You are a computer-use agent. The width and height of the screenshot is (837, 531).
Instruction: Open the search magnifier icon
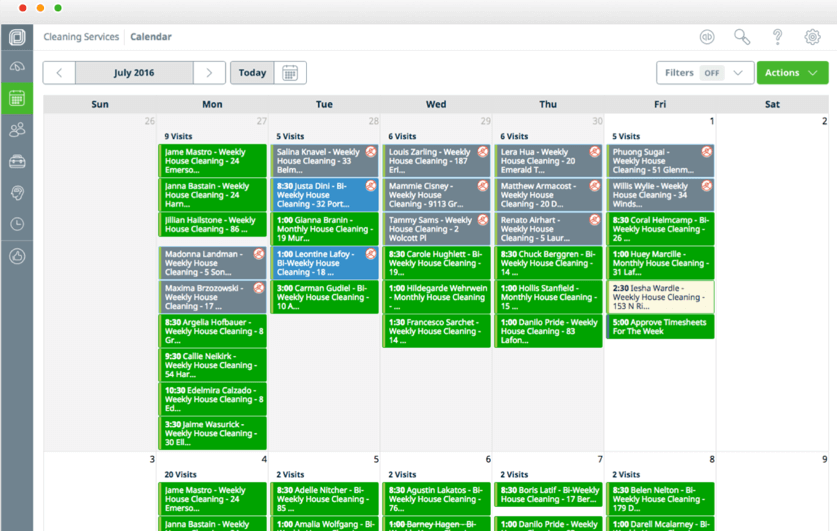point(742,37)
